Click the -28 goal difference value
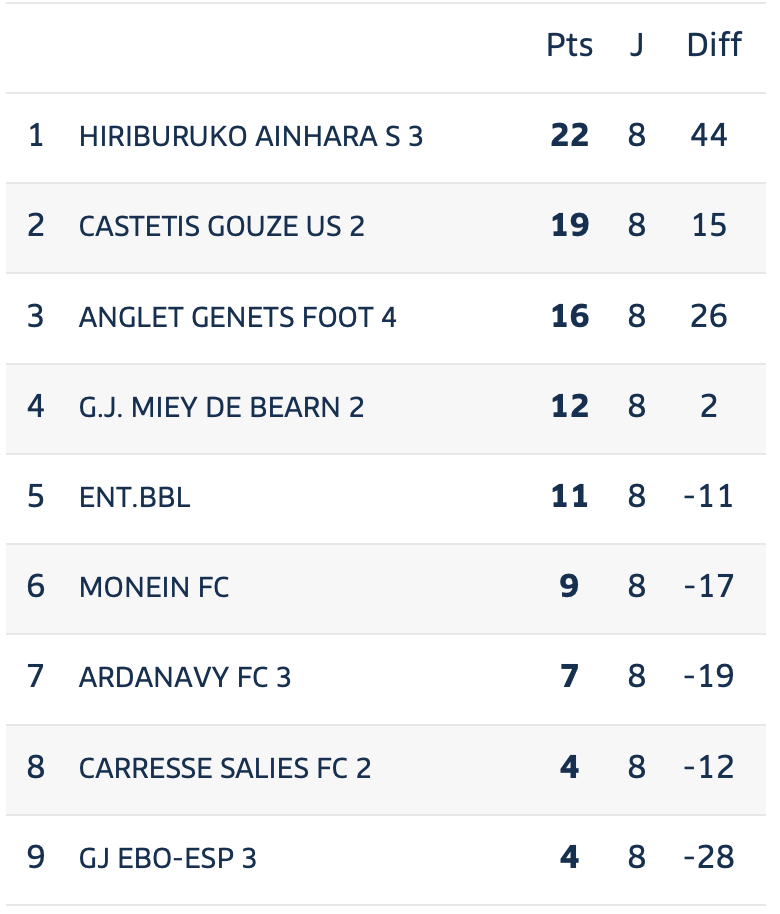Screen dimensions: 780x914 709,857
